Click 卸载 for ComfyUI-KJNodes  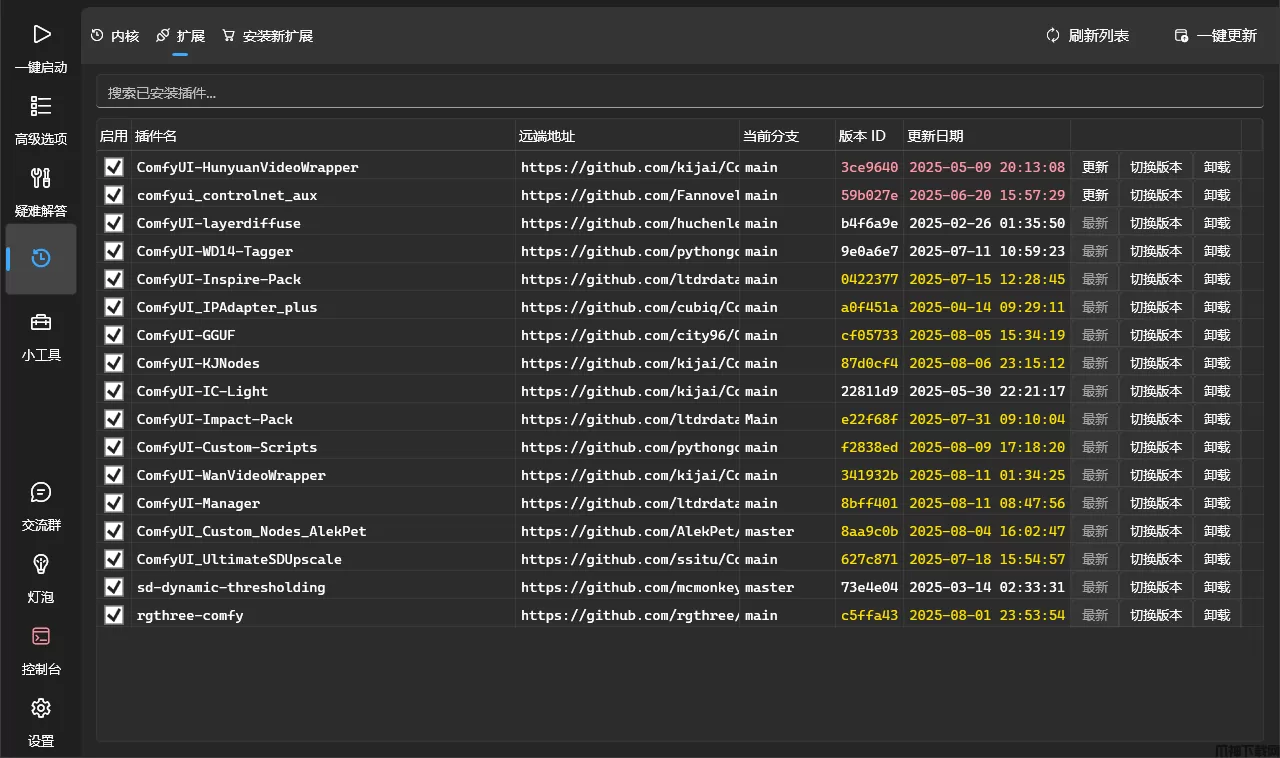(x=1217, y=363)
